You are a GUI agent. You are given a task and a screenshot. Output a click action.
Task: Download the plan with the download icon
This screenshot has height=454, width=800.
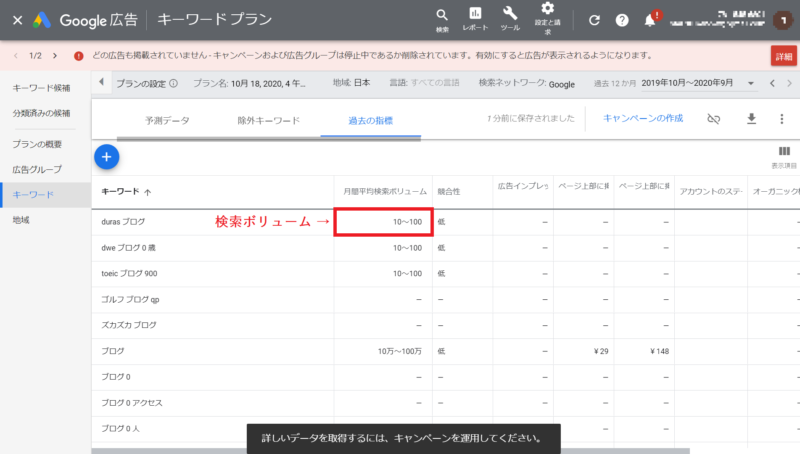point(751,119)
